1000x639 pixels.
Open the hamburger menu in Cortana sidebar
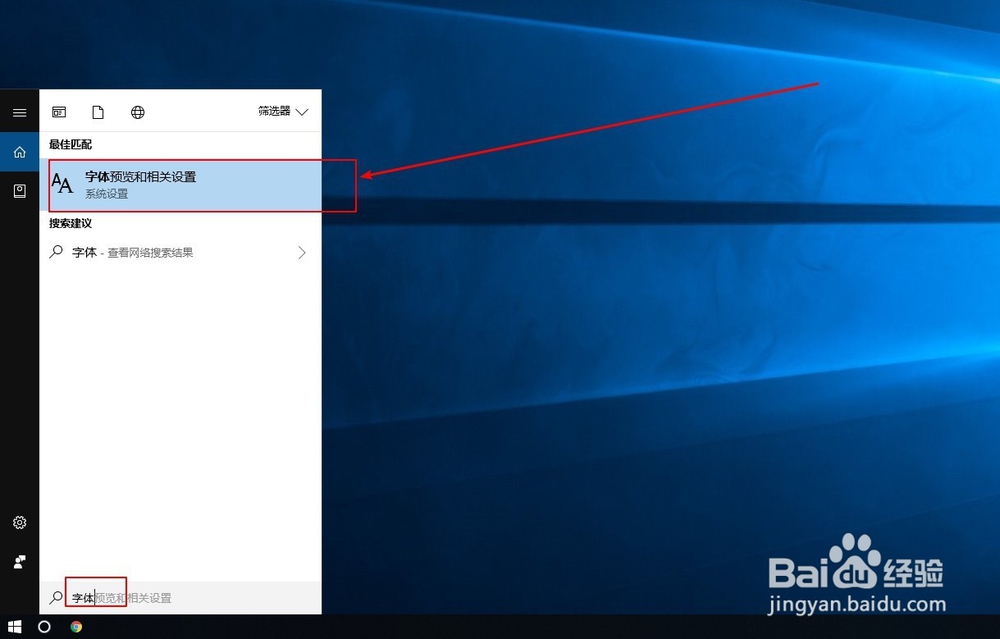[20, 113]
